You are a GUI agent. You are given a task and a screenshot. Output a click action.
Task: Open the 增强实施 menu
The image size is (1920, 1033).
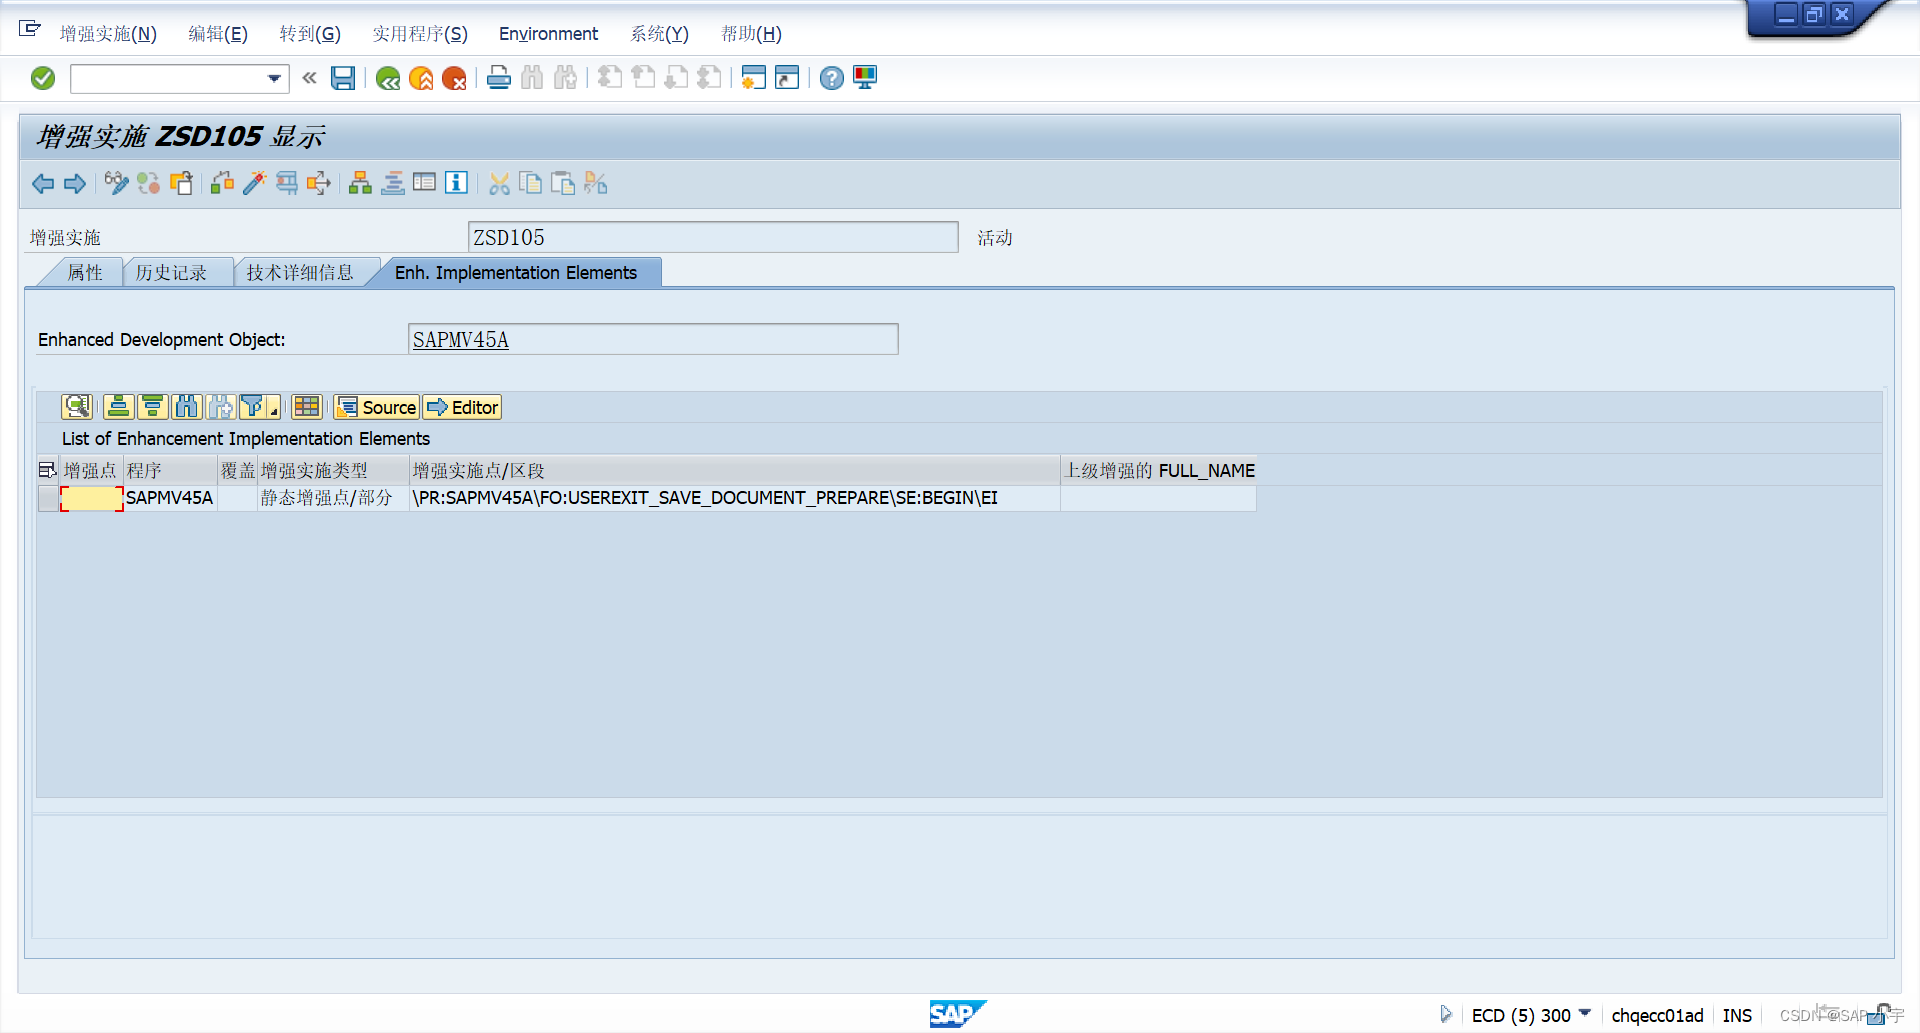pos(108,34)
